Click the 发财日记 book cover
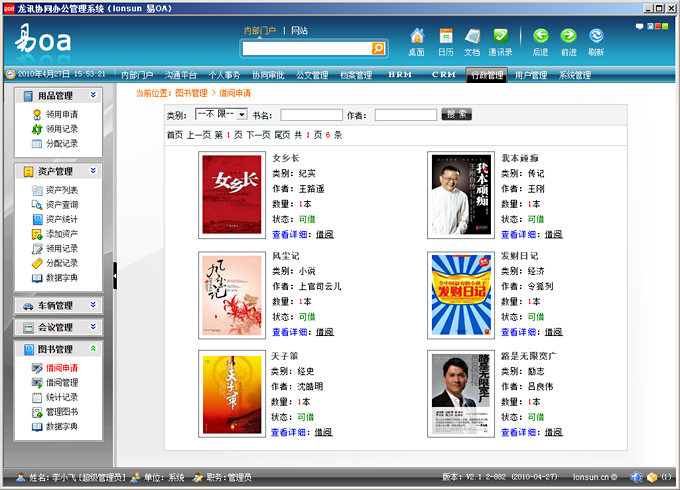This screenshot has width=680, height=490. click(461, 295)
